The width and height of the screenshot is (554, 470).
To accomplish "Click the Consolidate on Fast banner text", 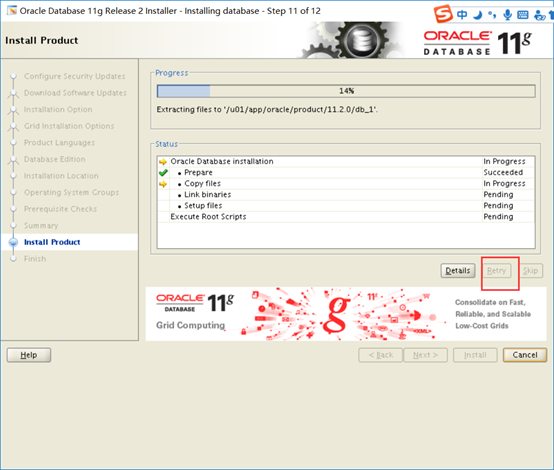I will (493, 314).
